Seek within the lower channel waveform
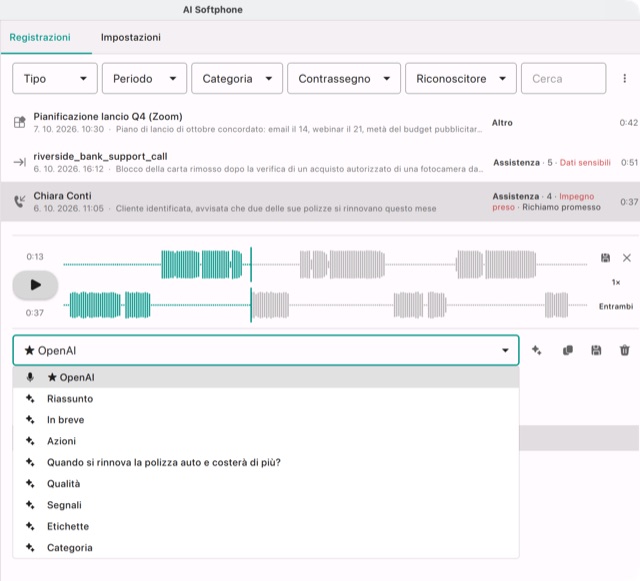Viewport: 640px width, 581px height. tap(325, 305)
